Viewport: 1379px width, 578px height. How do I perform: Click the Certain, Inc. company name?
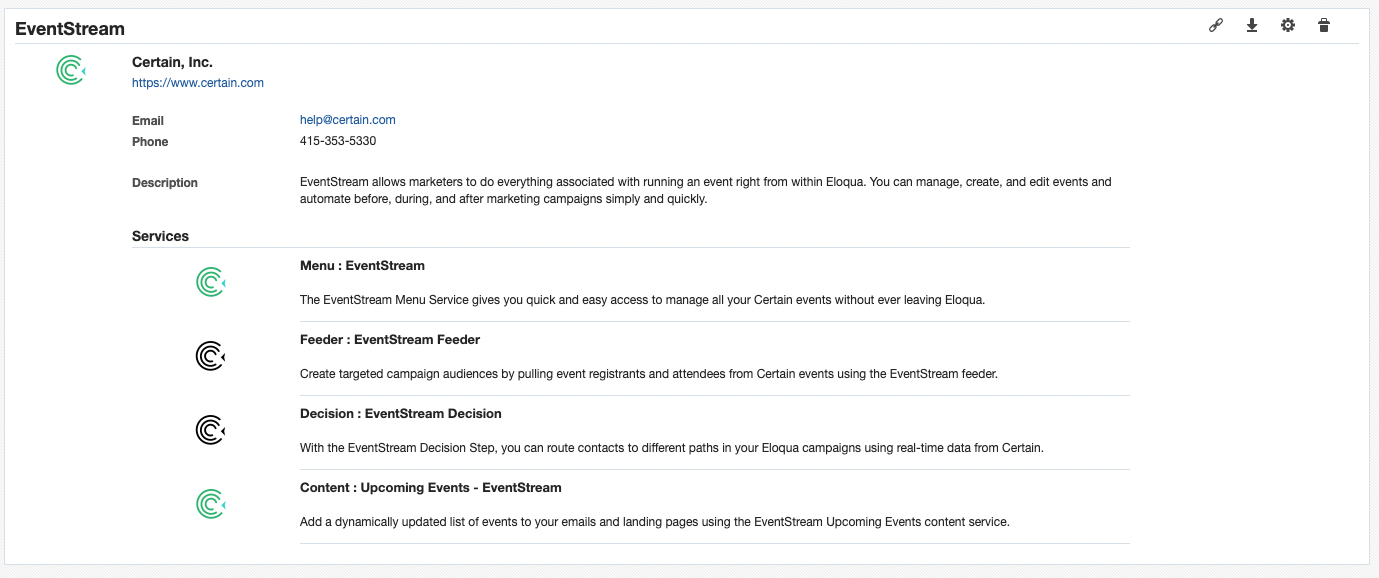172,62
